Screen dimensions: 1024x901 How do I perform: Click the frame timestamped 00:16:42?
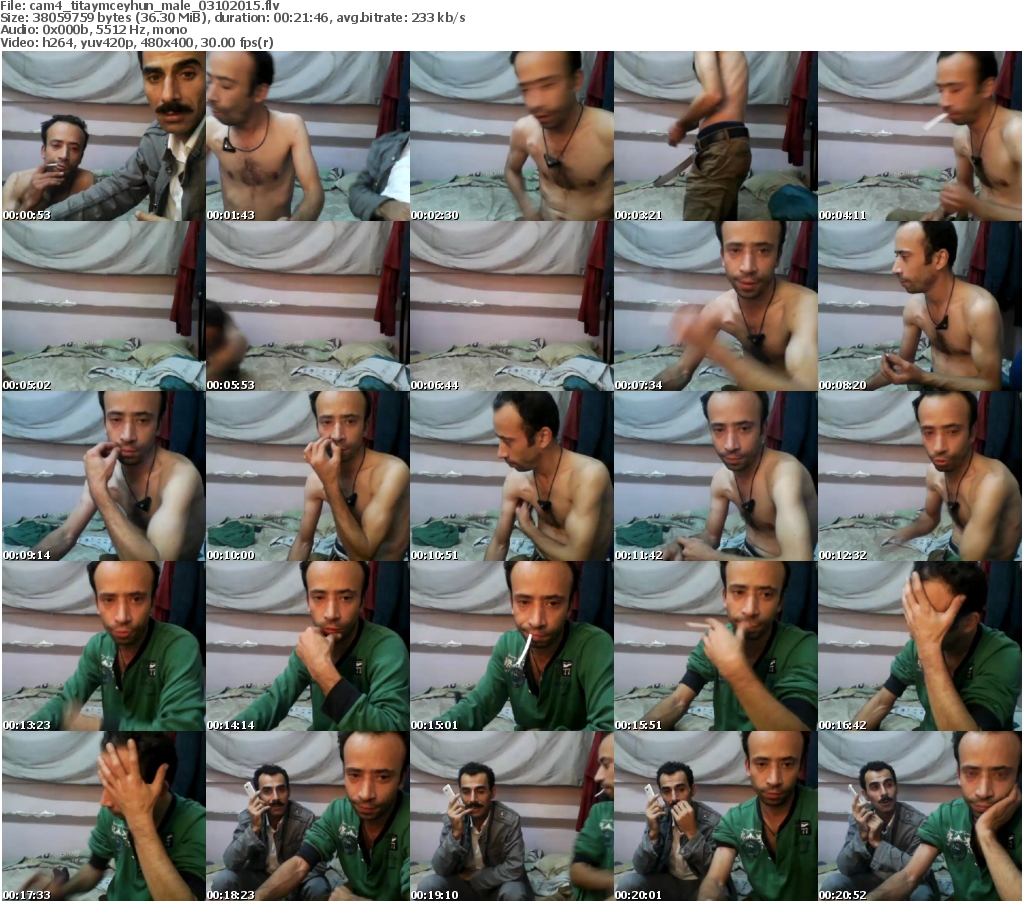[920, 646]
